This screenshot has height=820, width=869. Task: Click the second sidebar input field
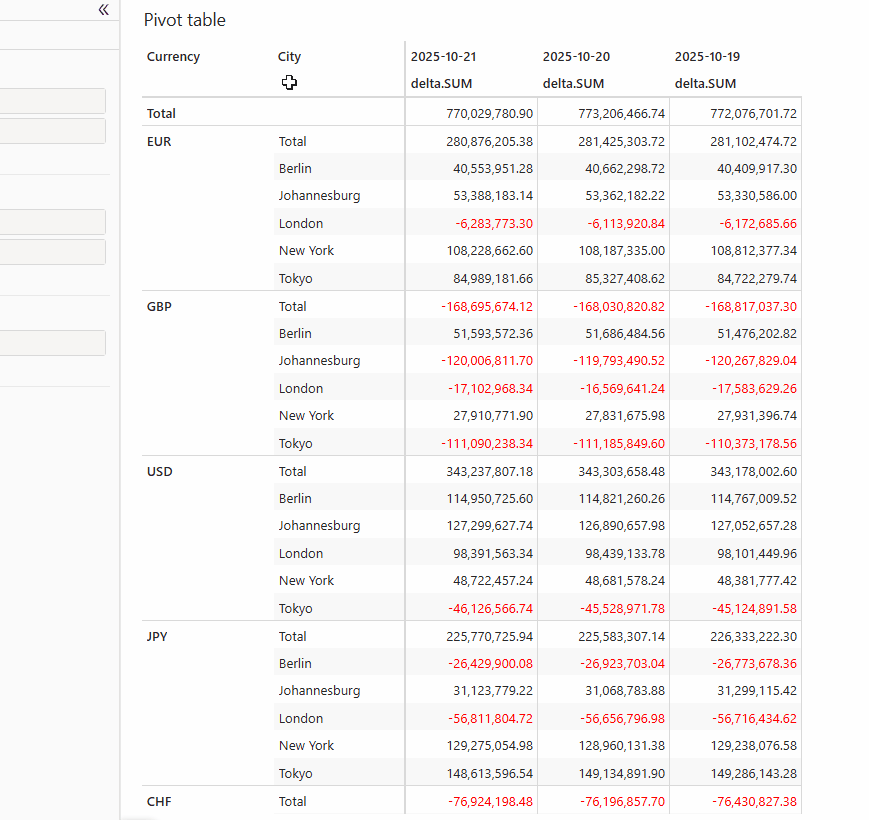52,130
